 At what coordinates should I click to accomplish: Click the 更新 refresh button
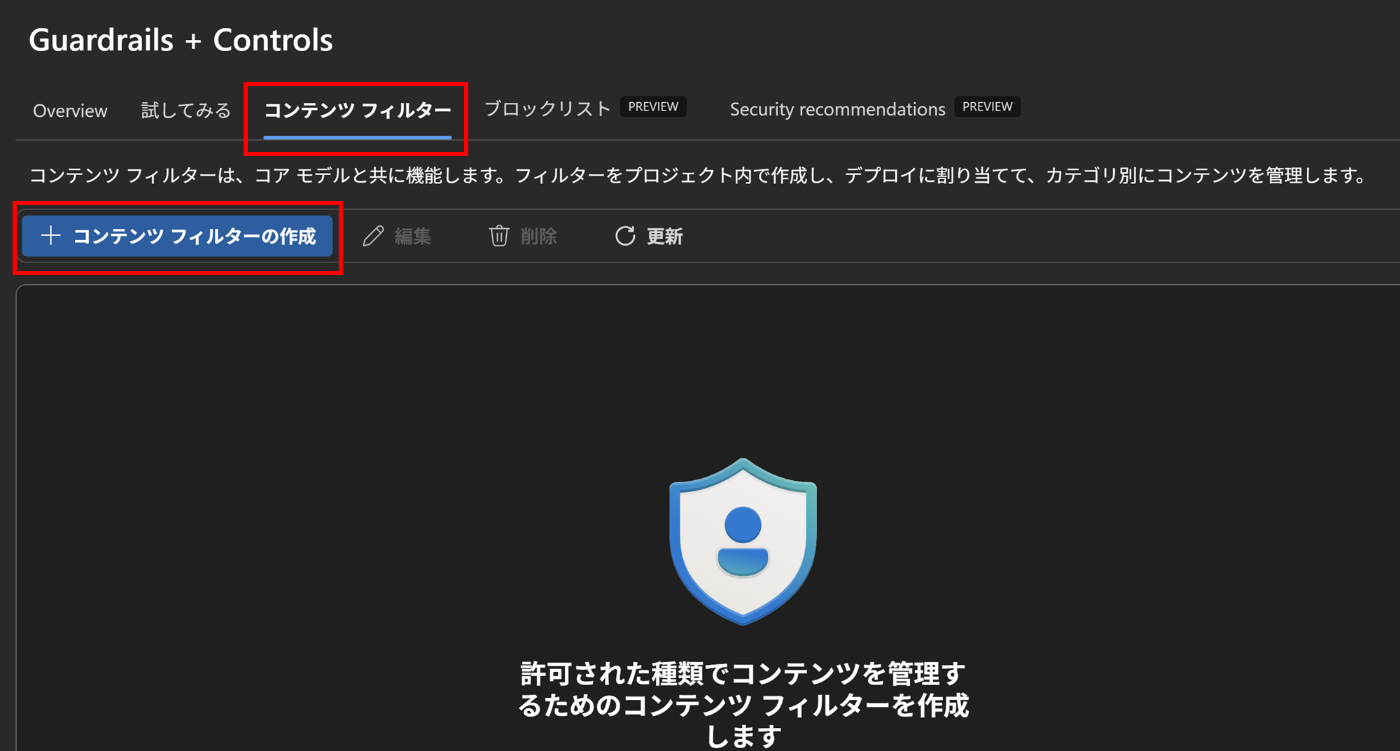click(x=649, y=236)
